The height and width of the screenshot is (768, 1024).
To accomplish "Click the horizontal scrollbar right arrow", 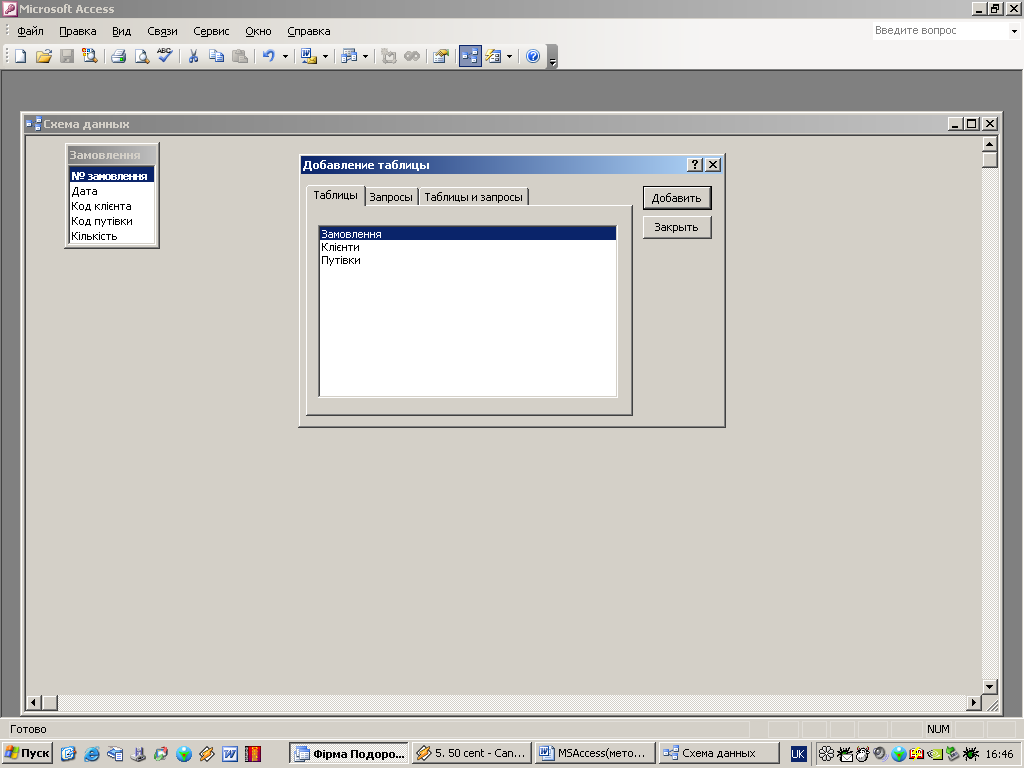I will [x=974, y=703].
